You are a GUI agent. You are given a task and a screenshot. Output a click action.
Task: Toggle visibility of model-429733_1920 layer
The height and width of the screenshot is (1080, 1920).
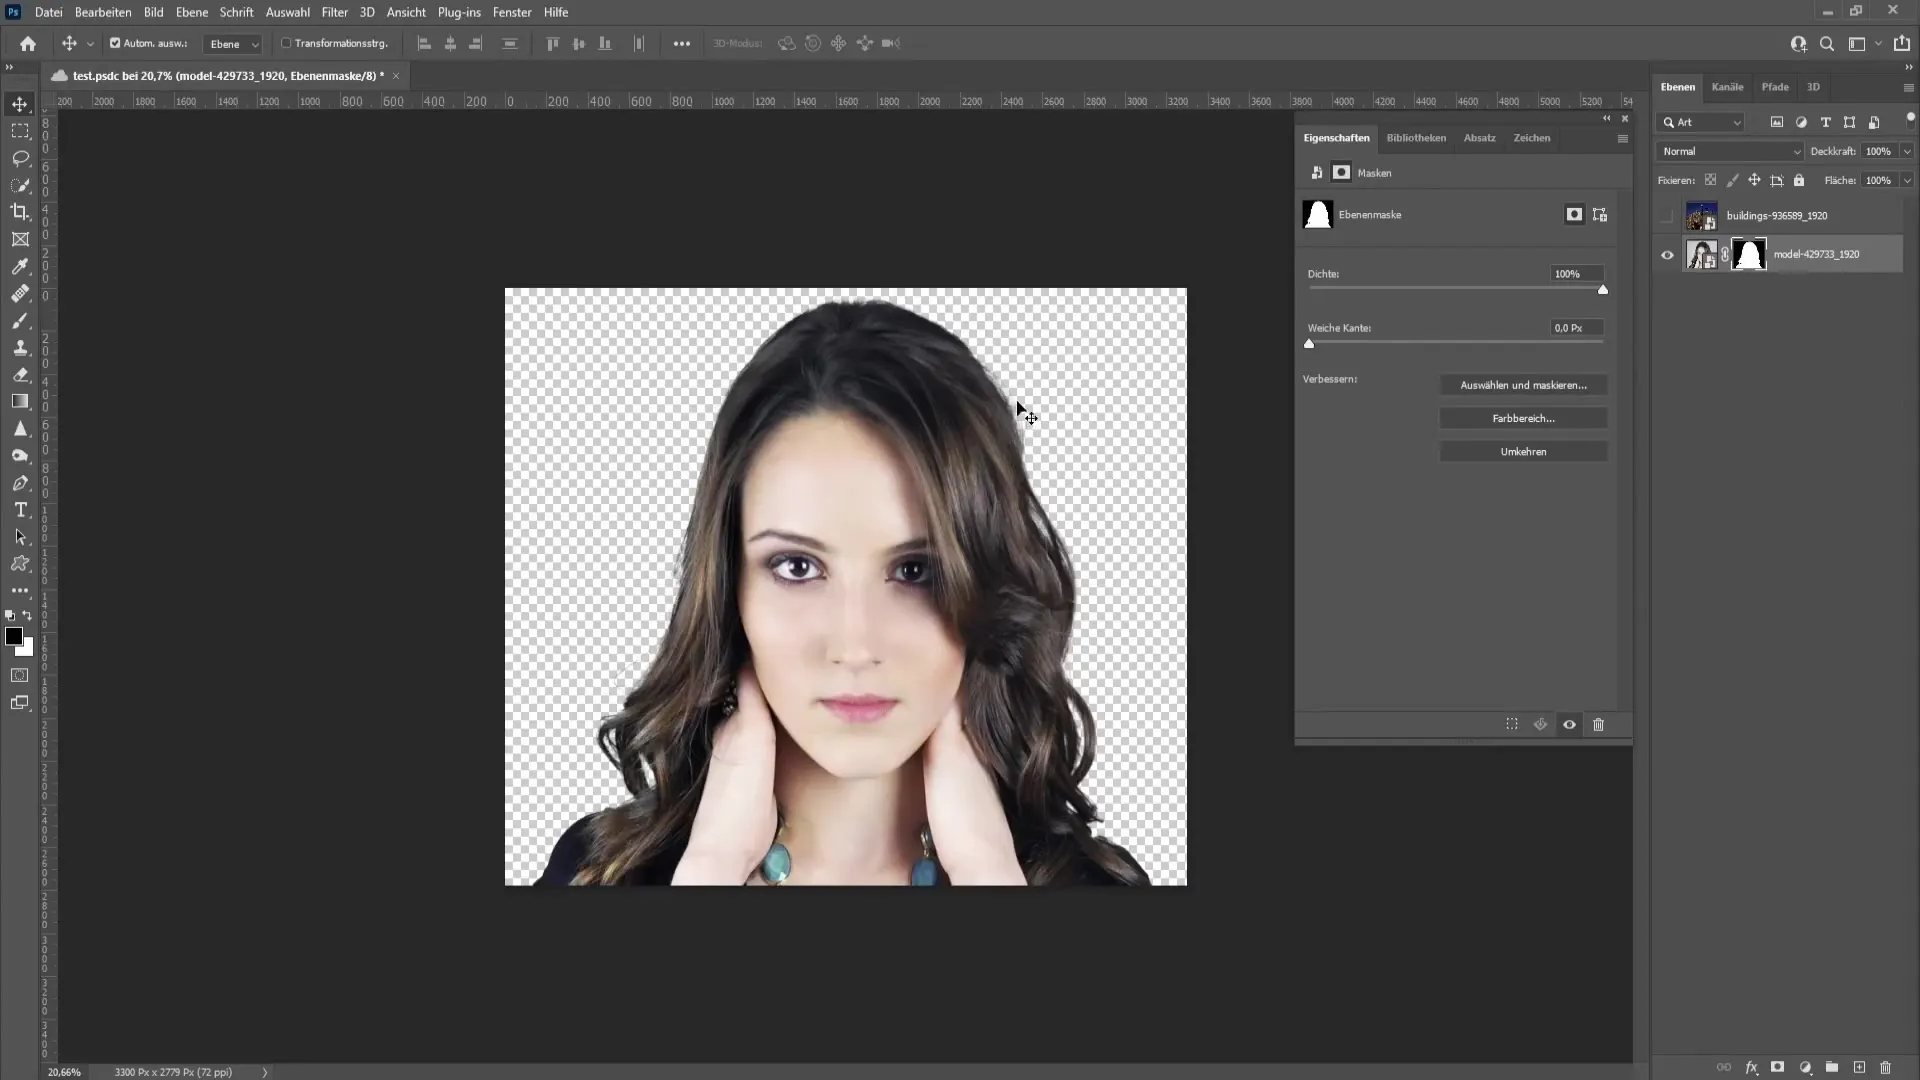click(x=1665, y=255)
